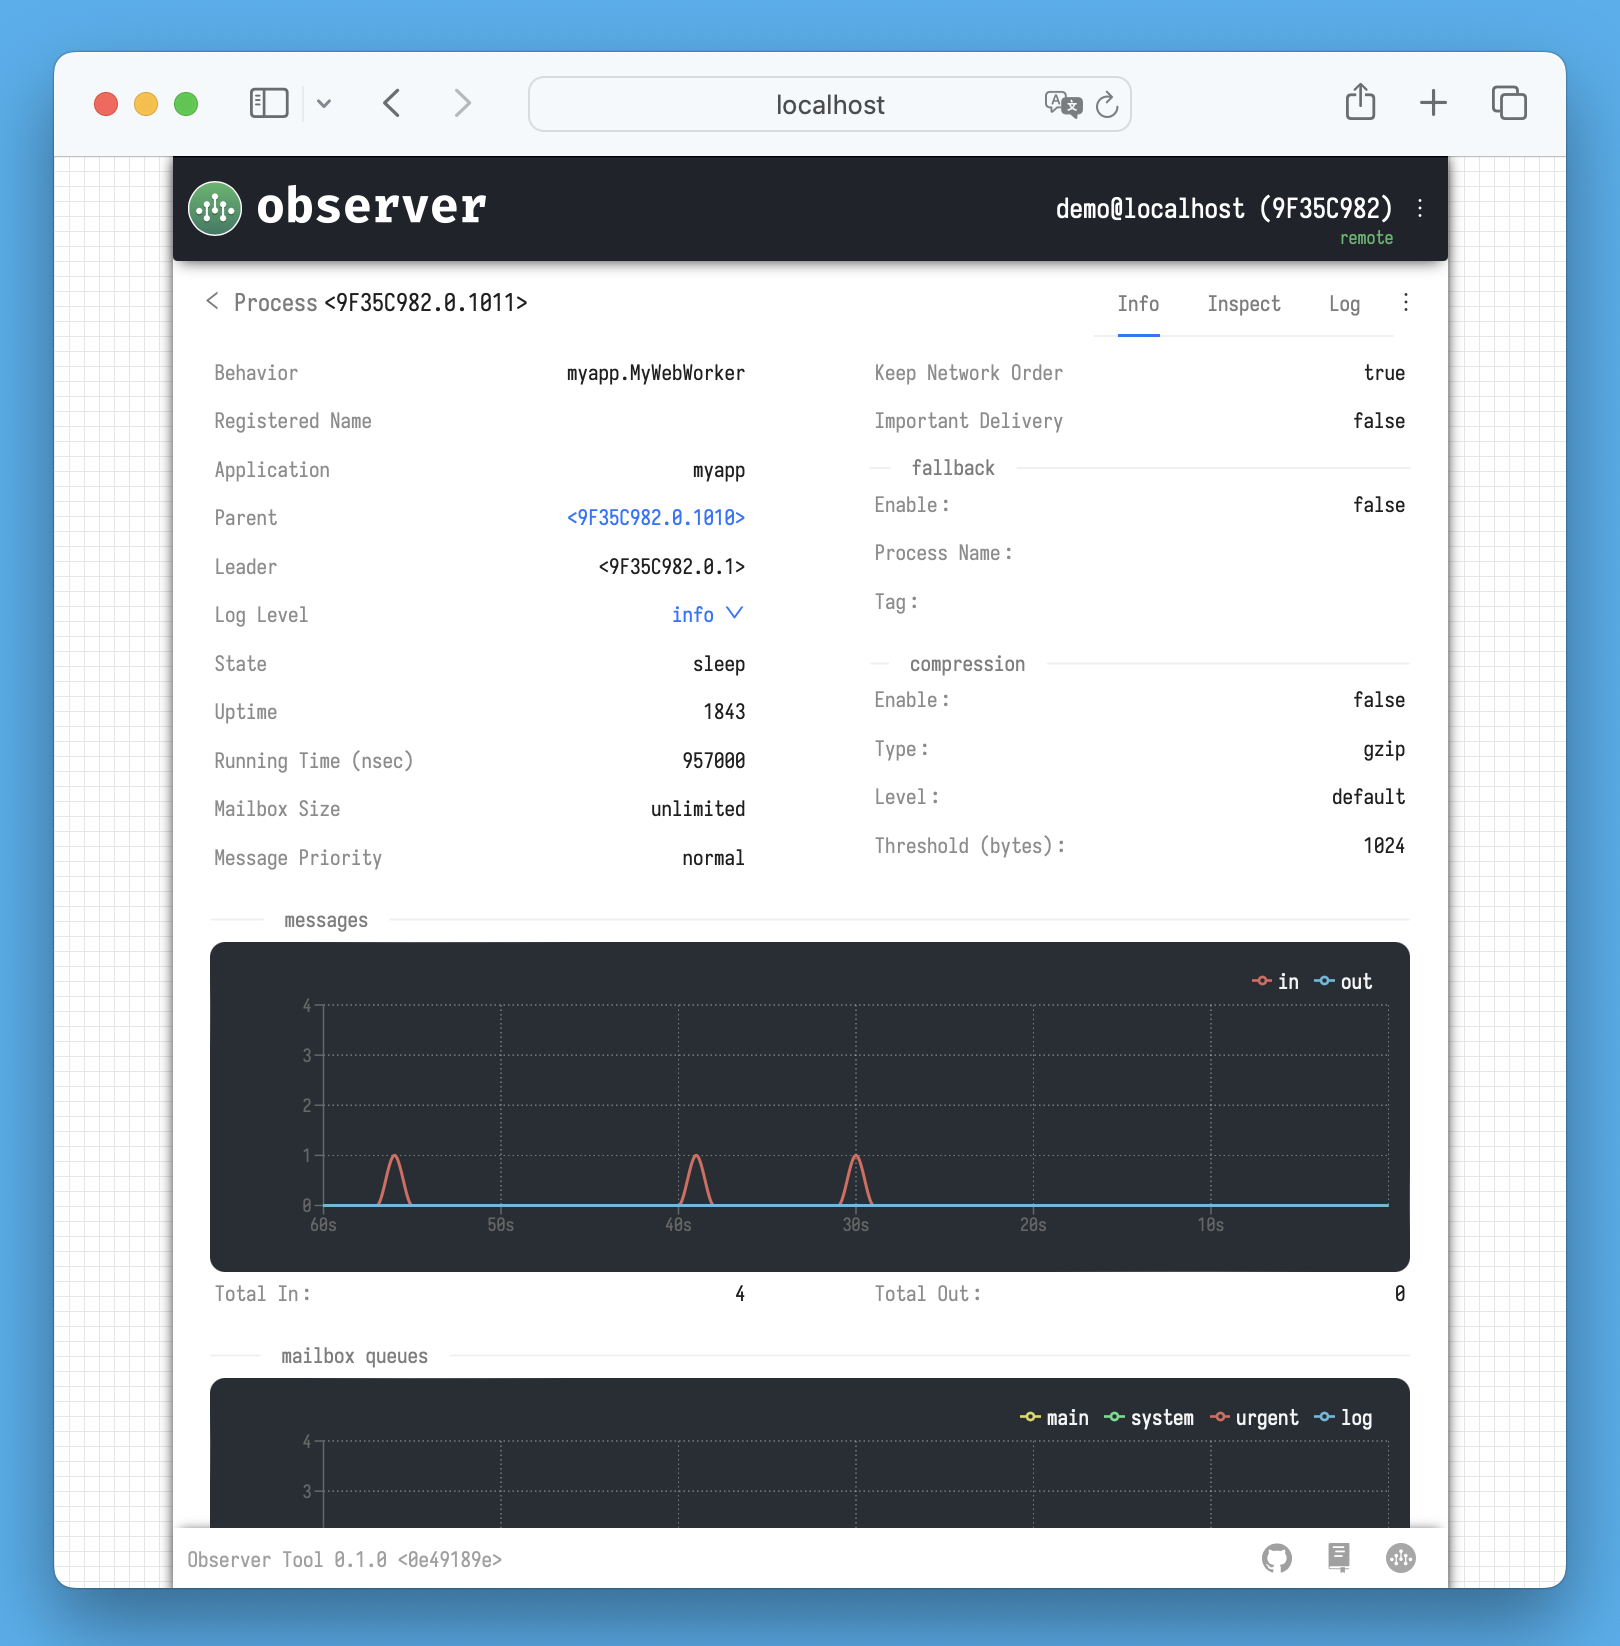
Task: Show the browser tab overview
Action: click(x=1509, y=103)
